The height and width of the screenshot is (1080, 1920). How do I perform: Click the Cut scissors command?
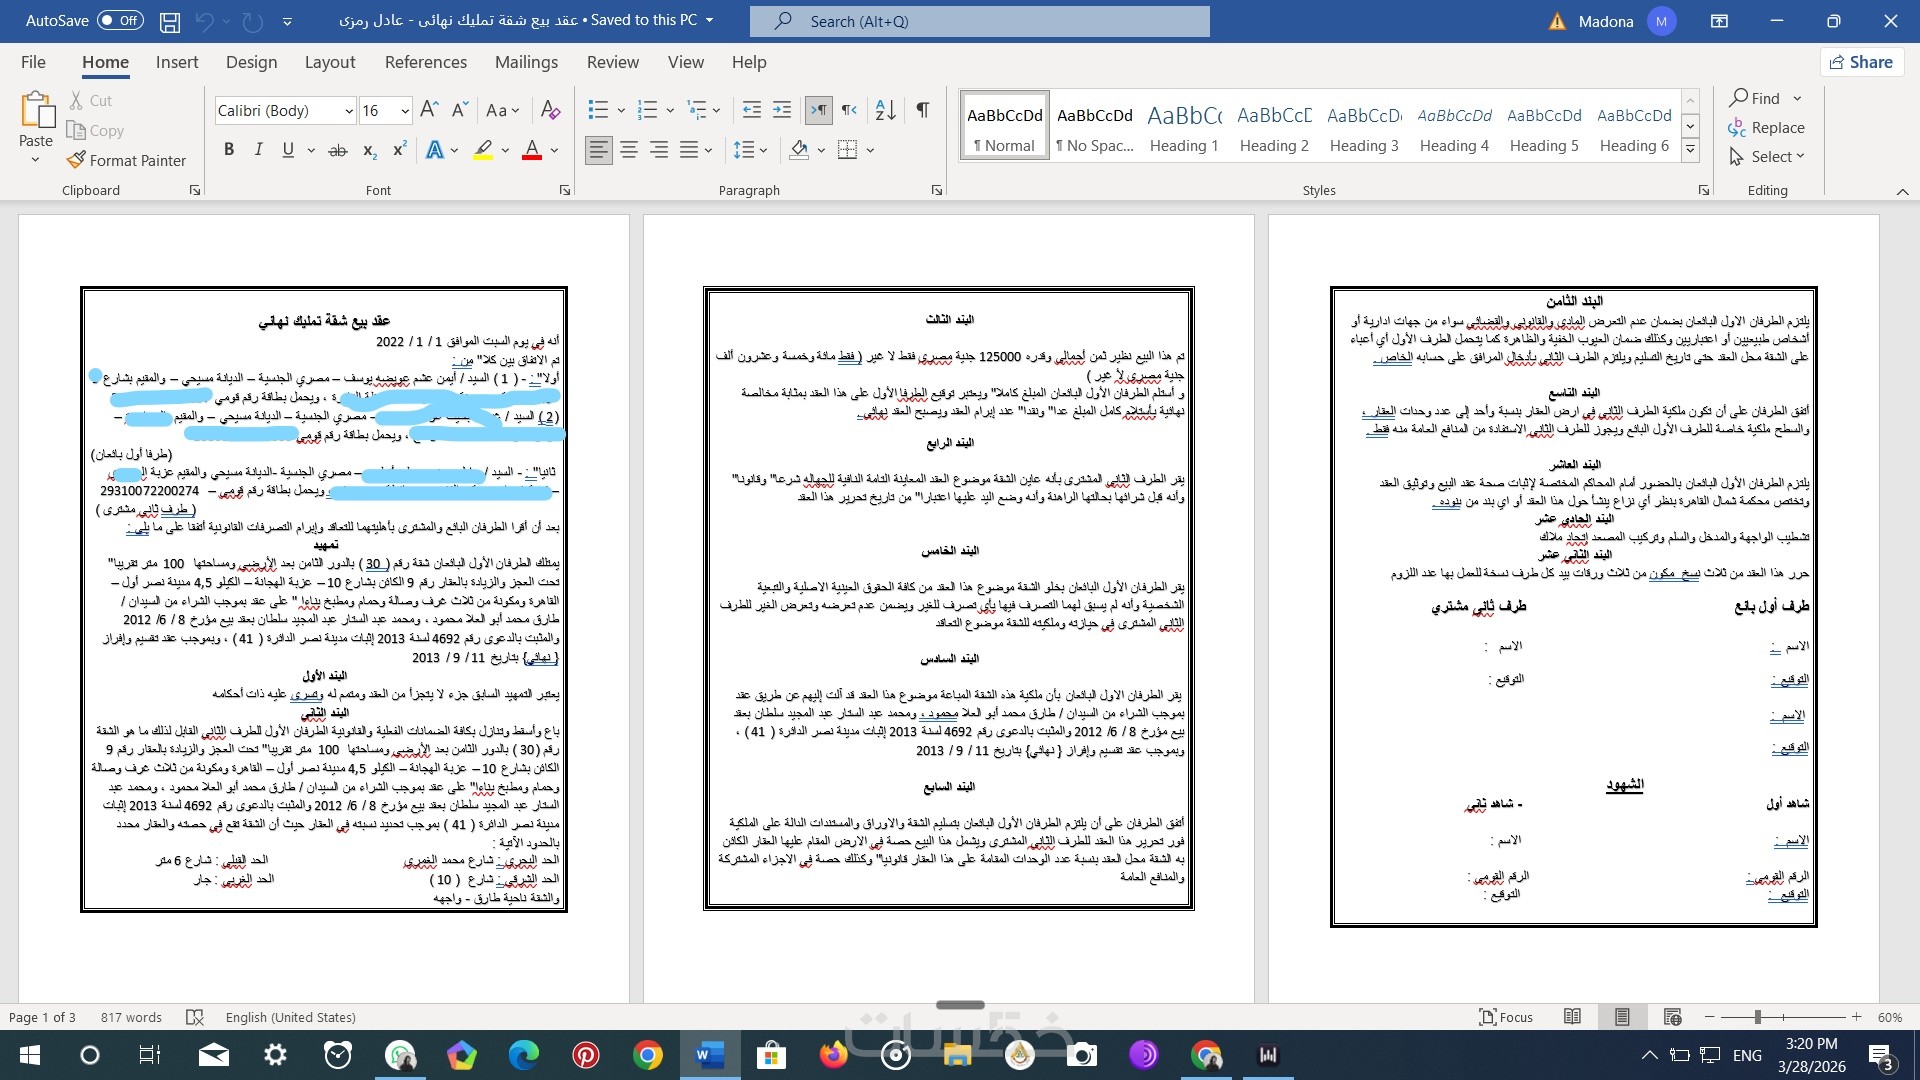pos(90,100)
